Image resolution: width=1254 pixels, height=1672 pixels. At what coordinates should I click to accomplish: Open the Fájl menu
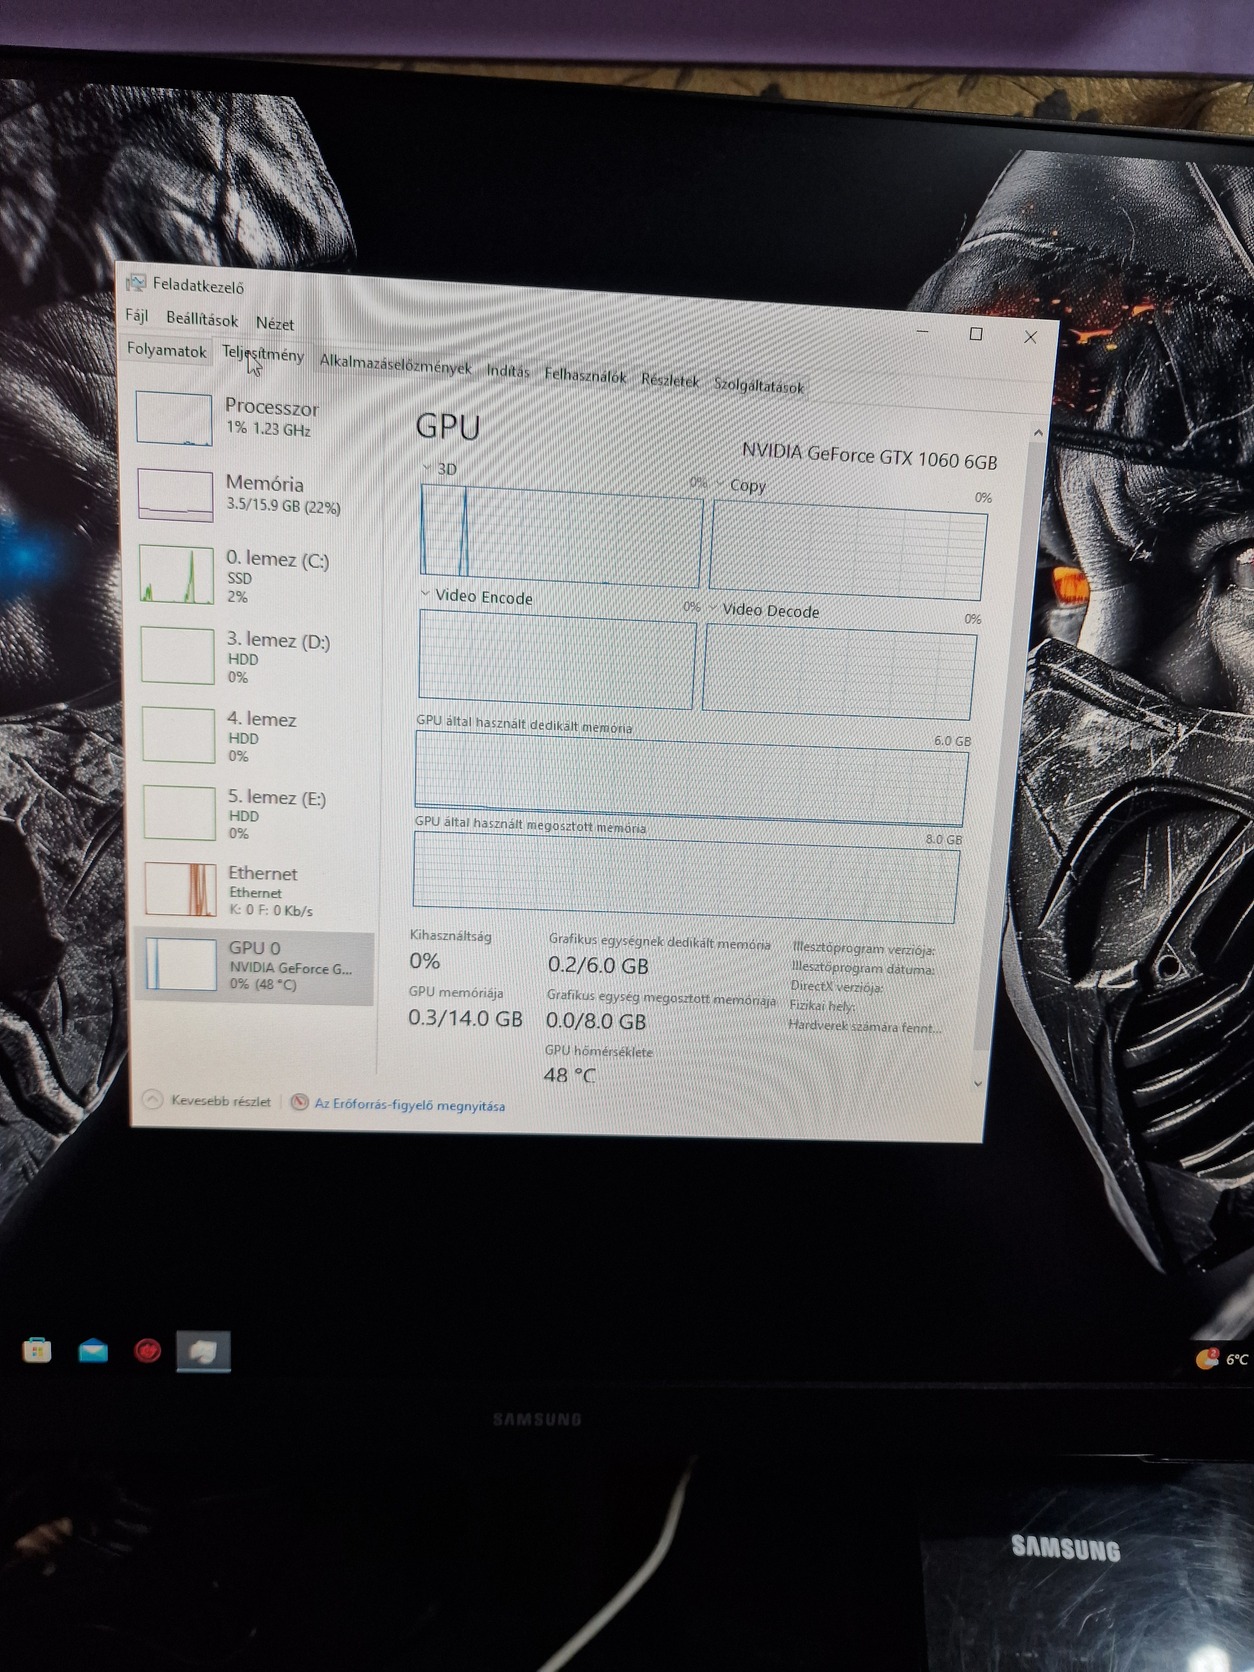pos(137,316)
